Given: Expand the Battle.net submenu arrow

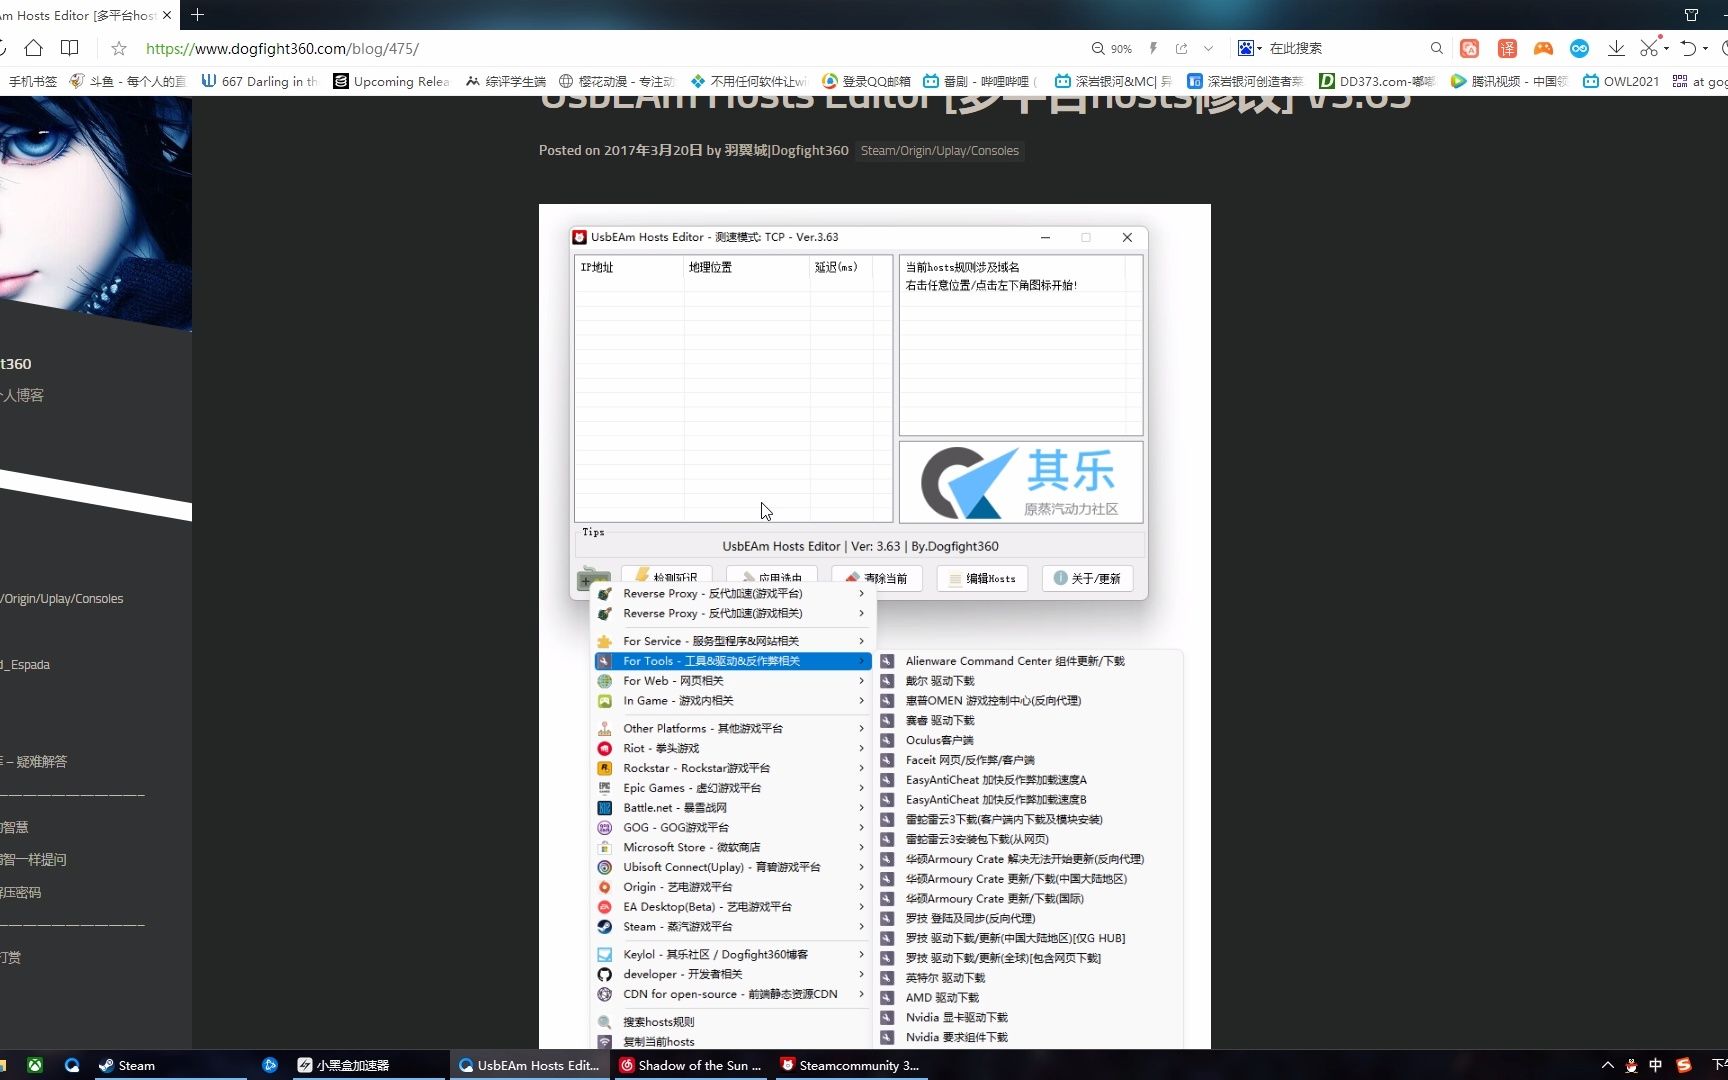Looking at the screenshot, I should pos(861,808).
